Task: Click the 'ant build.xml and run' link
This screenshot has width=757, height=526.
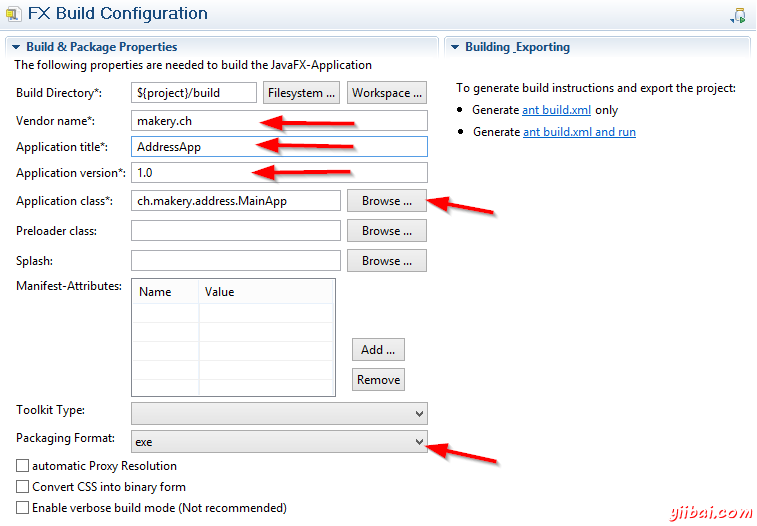Action: click(578, 132)
